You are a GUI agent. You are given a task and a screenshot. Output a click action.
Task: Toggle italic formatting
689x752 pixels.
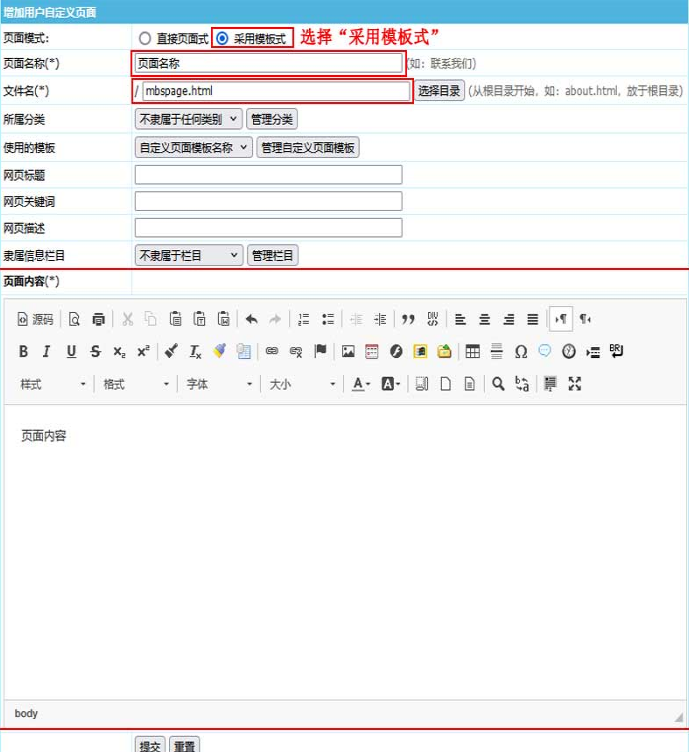coord(47,352)
